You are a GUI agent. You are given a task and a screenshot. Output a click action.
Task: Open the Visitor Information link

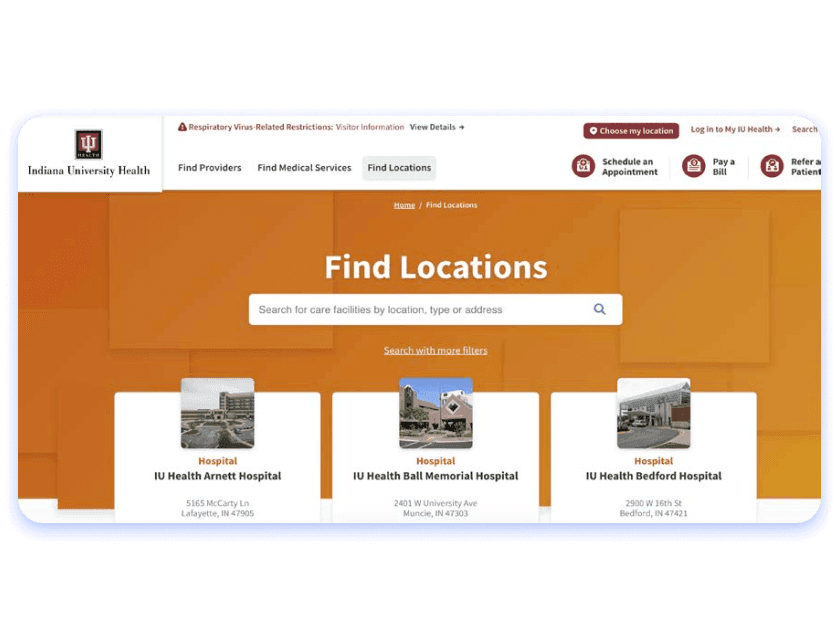[370, 127]
